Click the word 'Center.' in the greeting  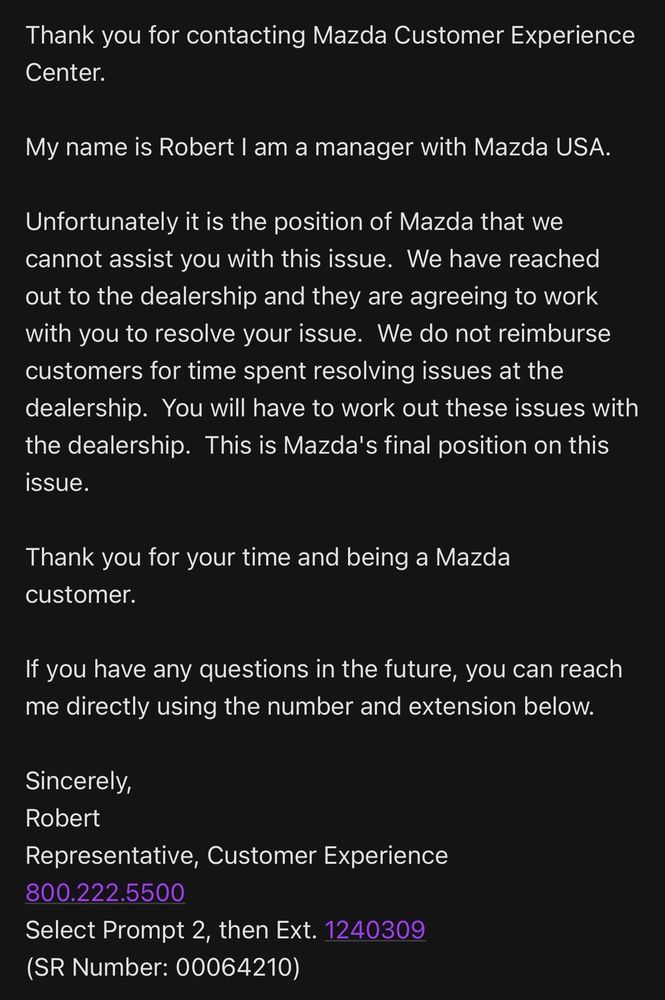[x=65, y=72]
